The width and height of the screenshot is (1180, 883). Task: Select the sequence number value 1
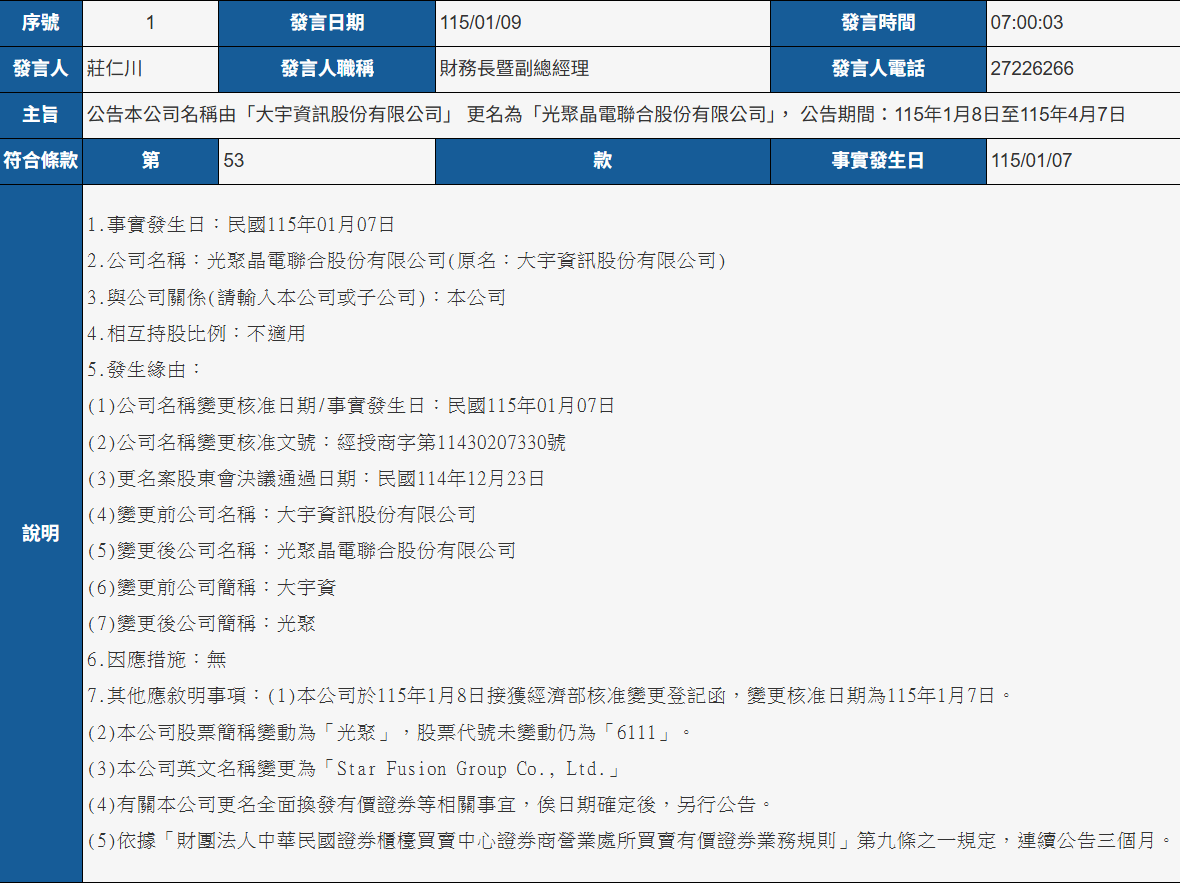[x=150, y=23]
